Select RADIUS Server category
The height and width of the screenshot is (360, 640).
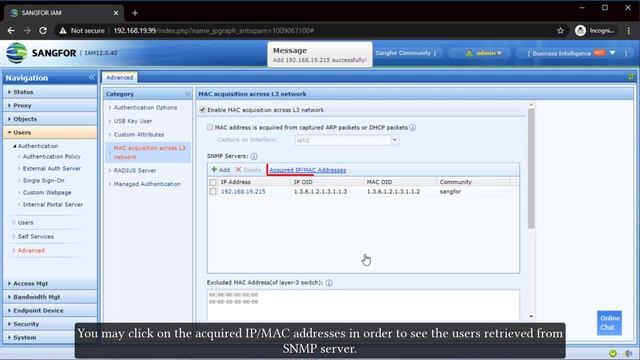[x=135, y=170]
